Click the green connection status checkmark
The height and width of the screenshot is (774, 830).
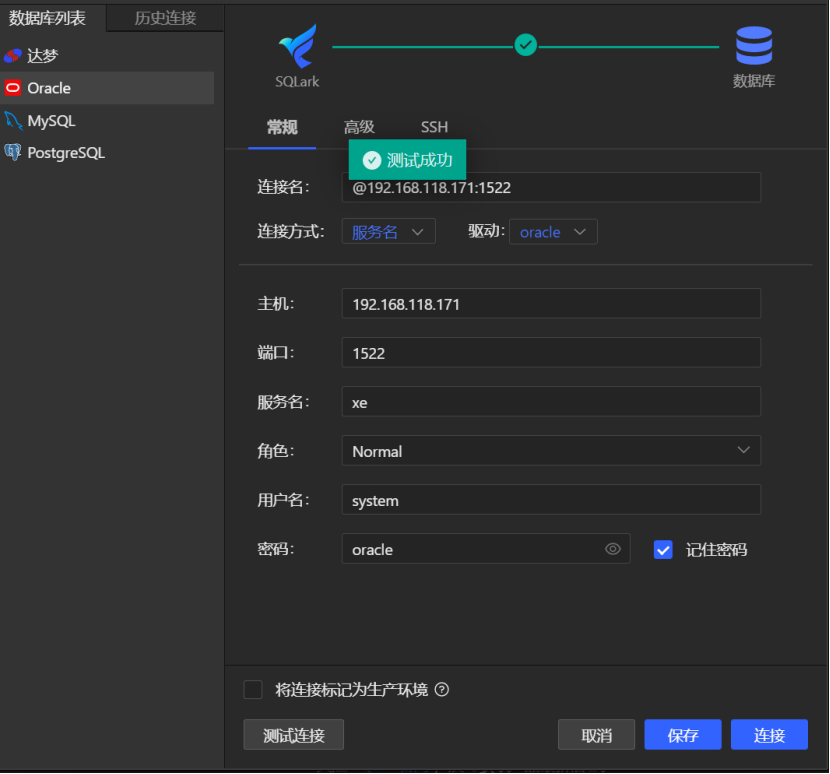click(x=526, y=45)
